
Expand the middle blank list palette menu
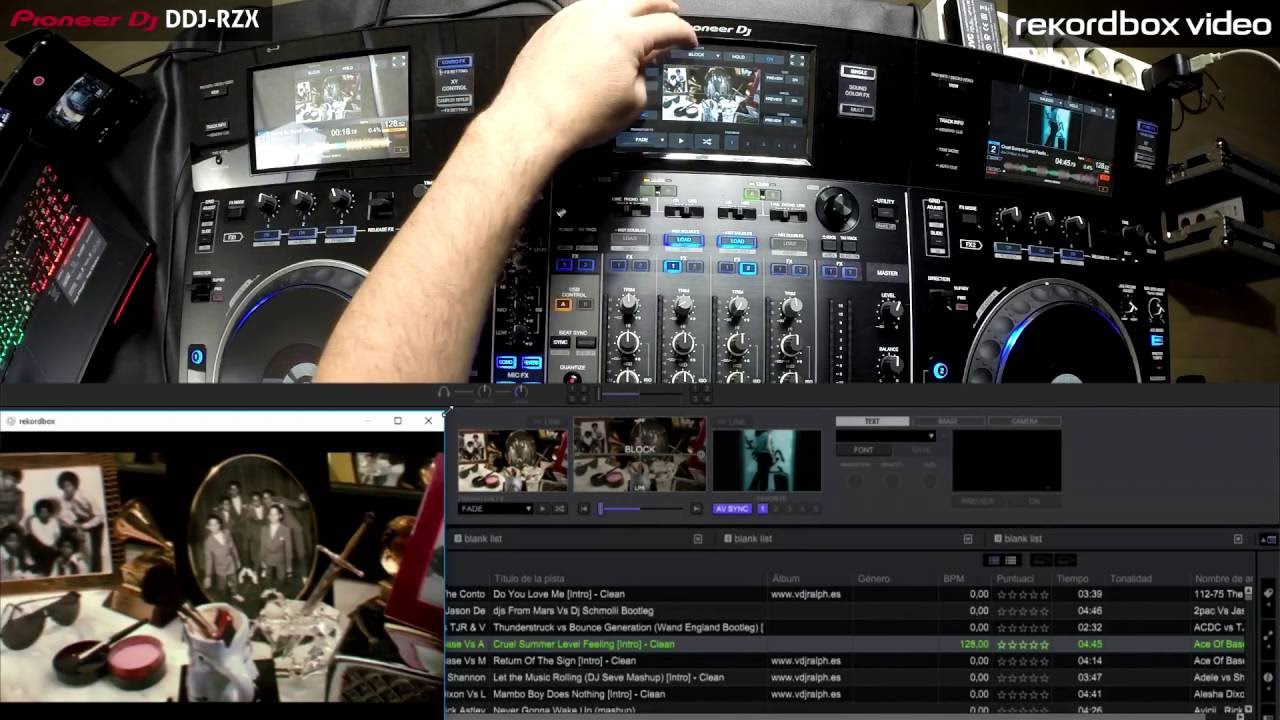click(x=968, y=539)
